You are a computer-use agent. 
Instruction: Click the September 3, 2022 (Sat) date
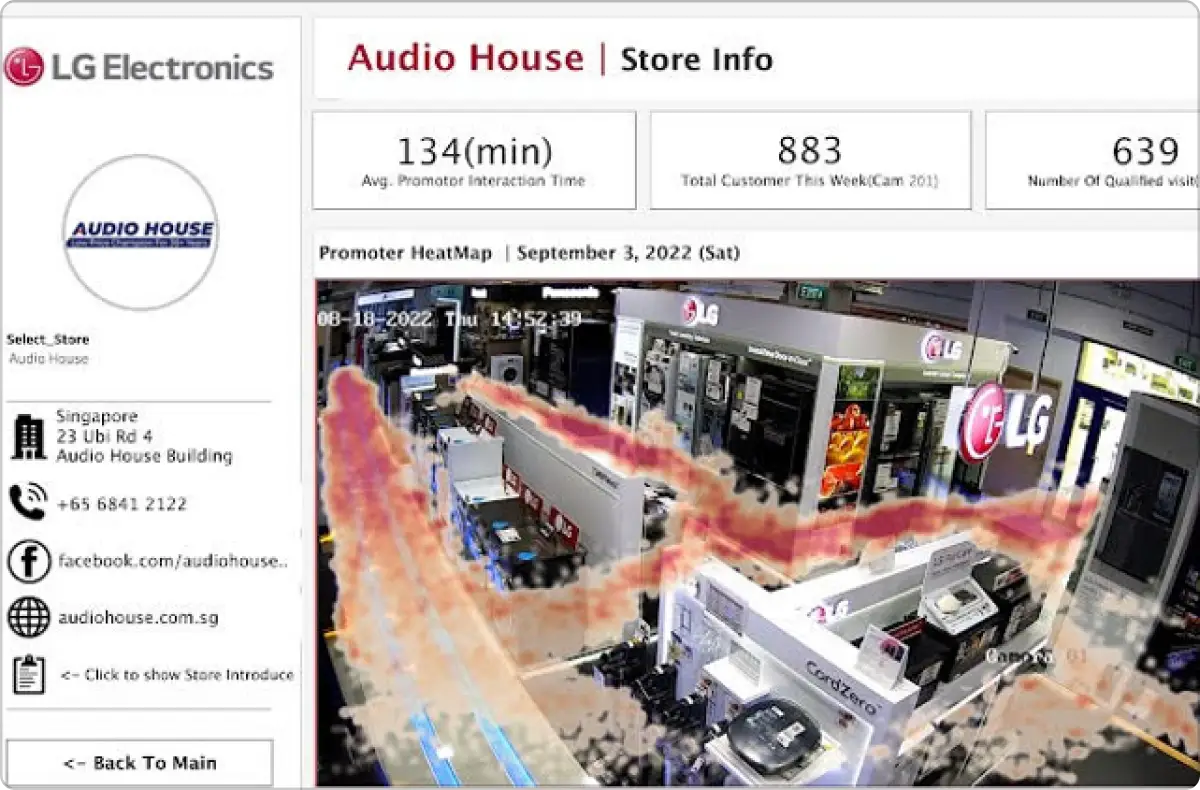[629, 253]
